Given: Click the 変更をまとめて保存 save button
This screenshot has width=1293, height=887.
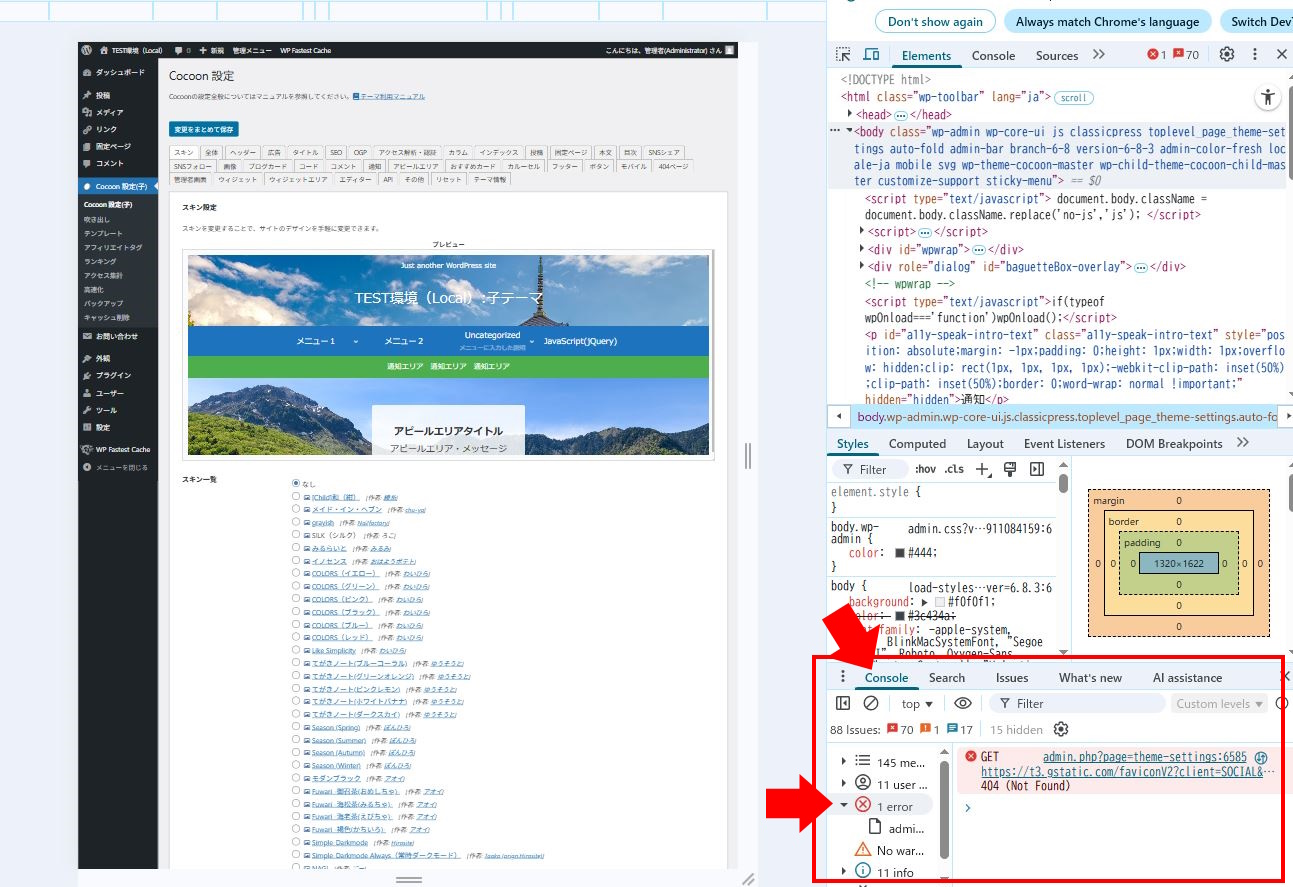Looking at the screenshot, I should [204, 129].
